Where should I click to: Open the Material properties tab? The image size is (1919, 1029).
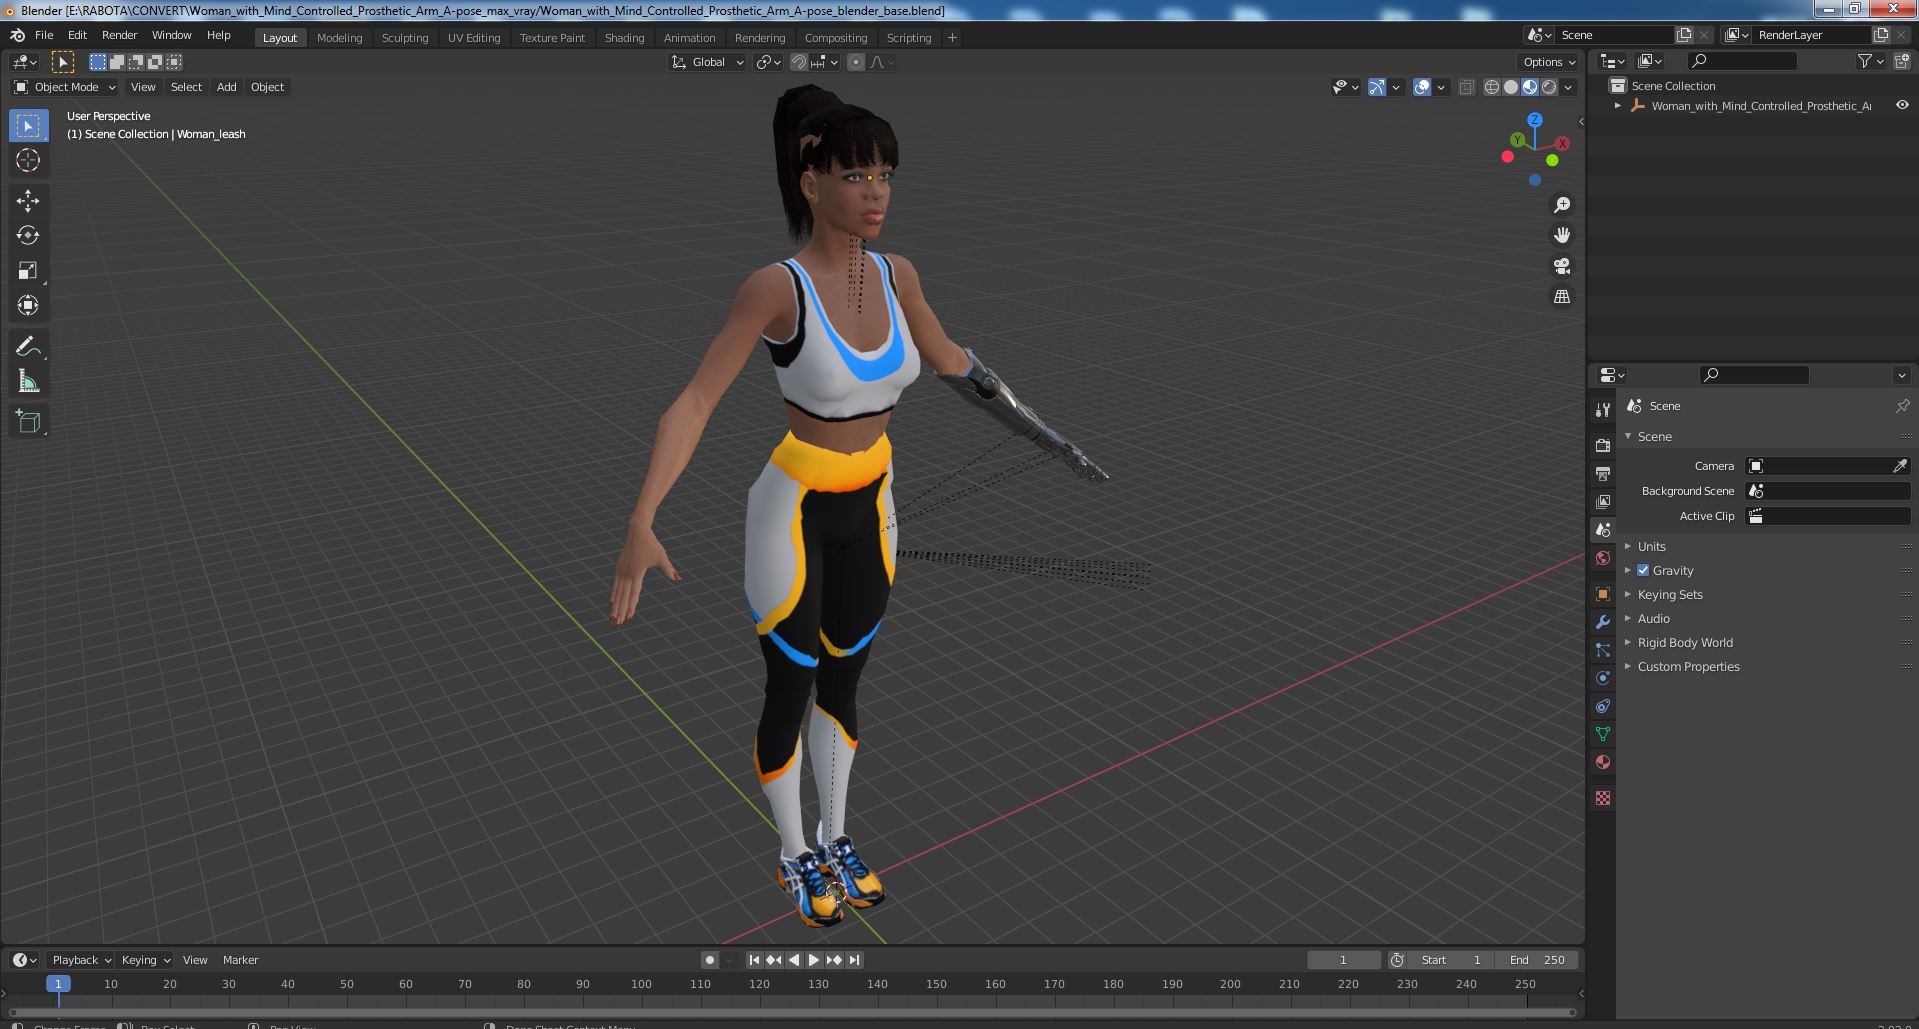coord(1603,762)
